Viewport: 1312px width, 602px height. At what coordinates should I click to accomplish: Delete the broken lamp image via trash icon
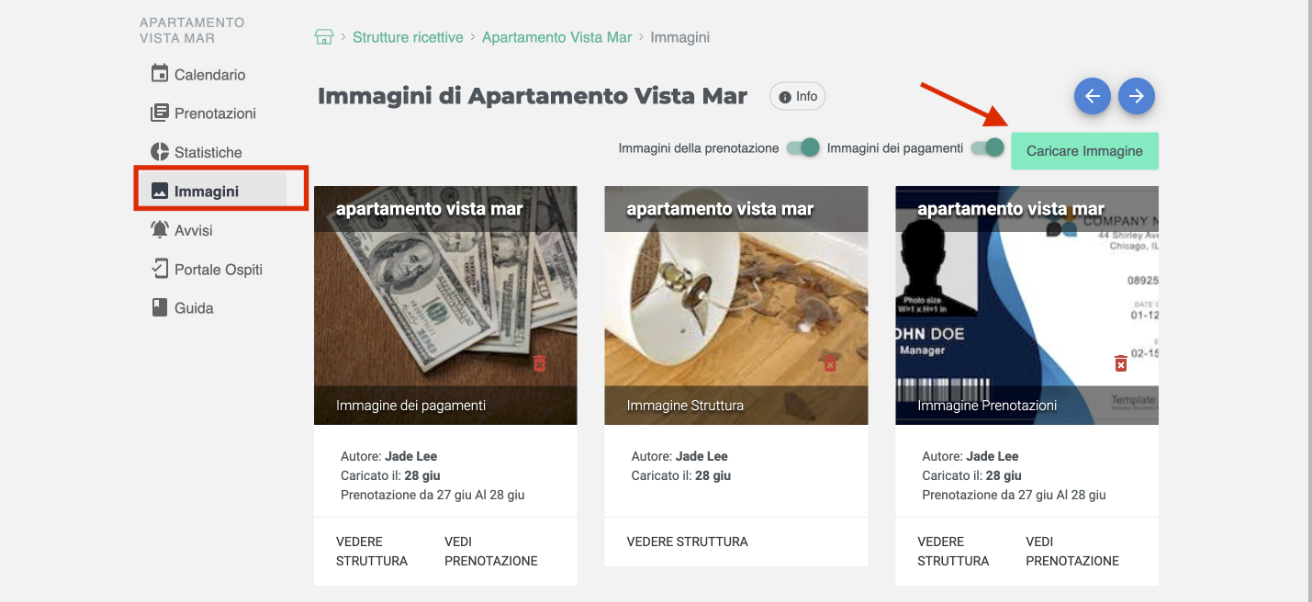829,363
